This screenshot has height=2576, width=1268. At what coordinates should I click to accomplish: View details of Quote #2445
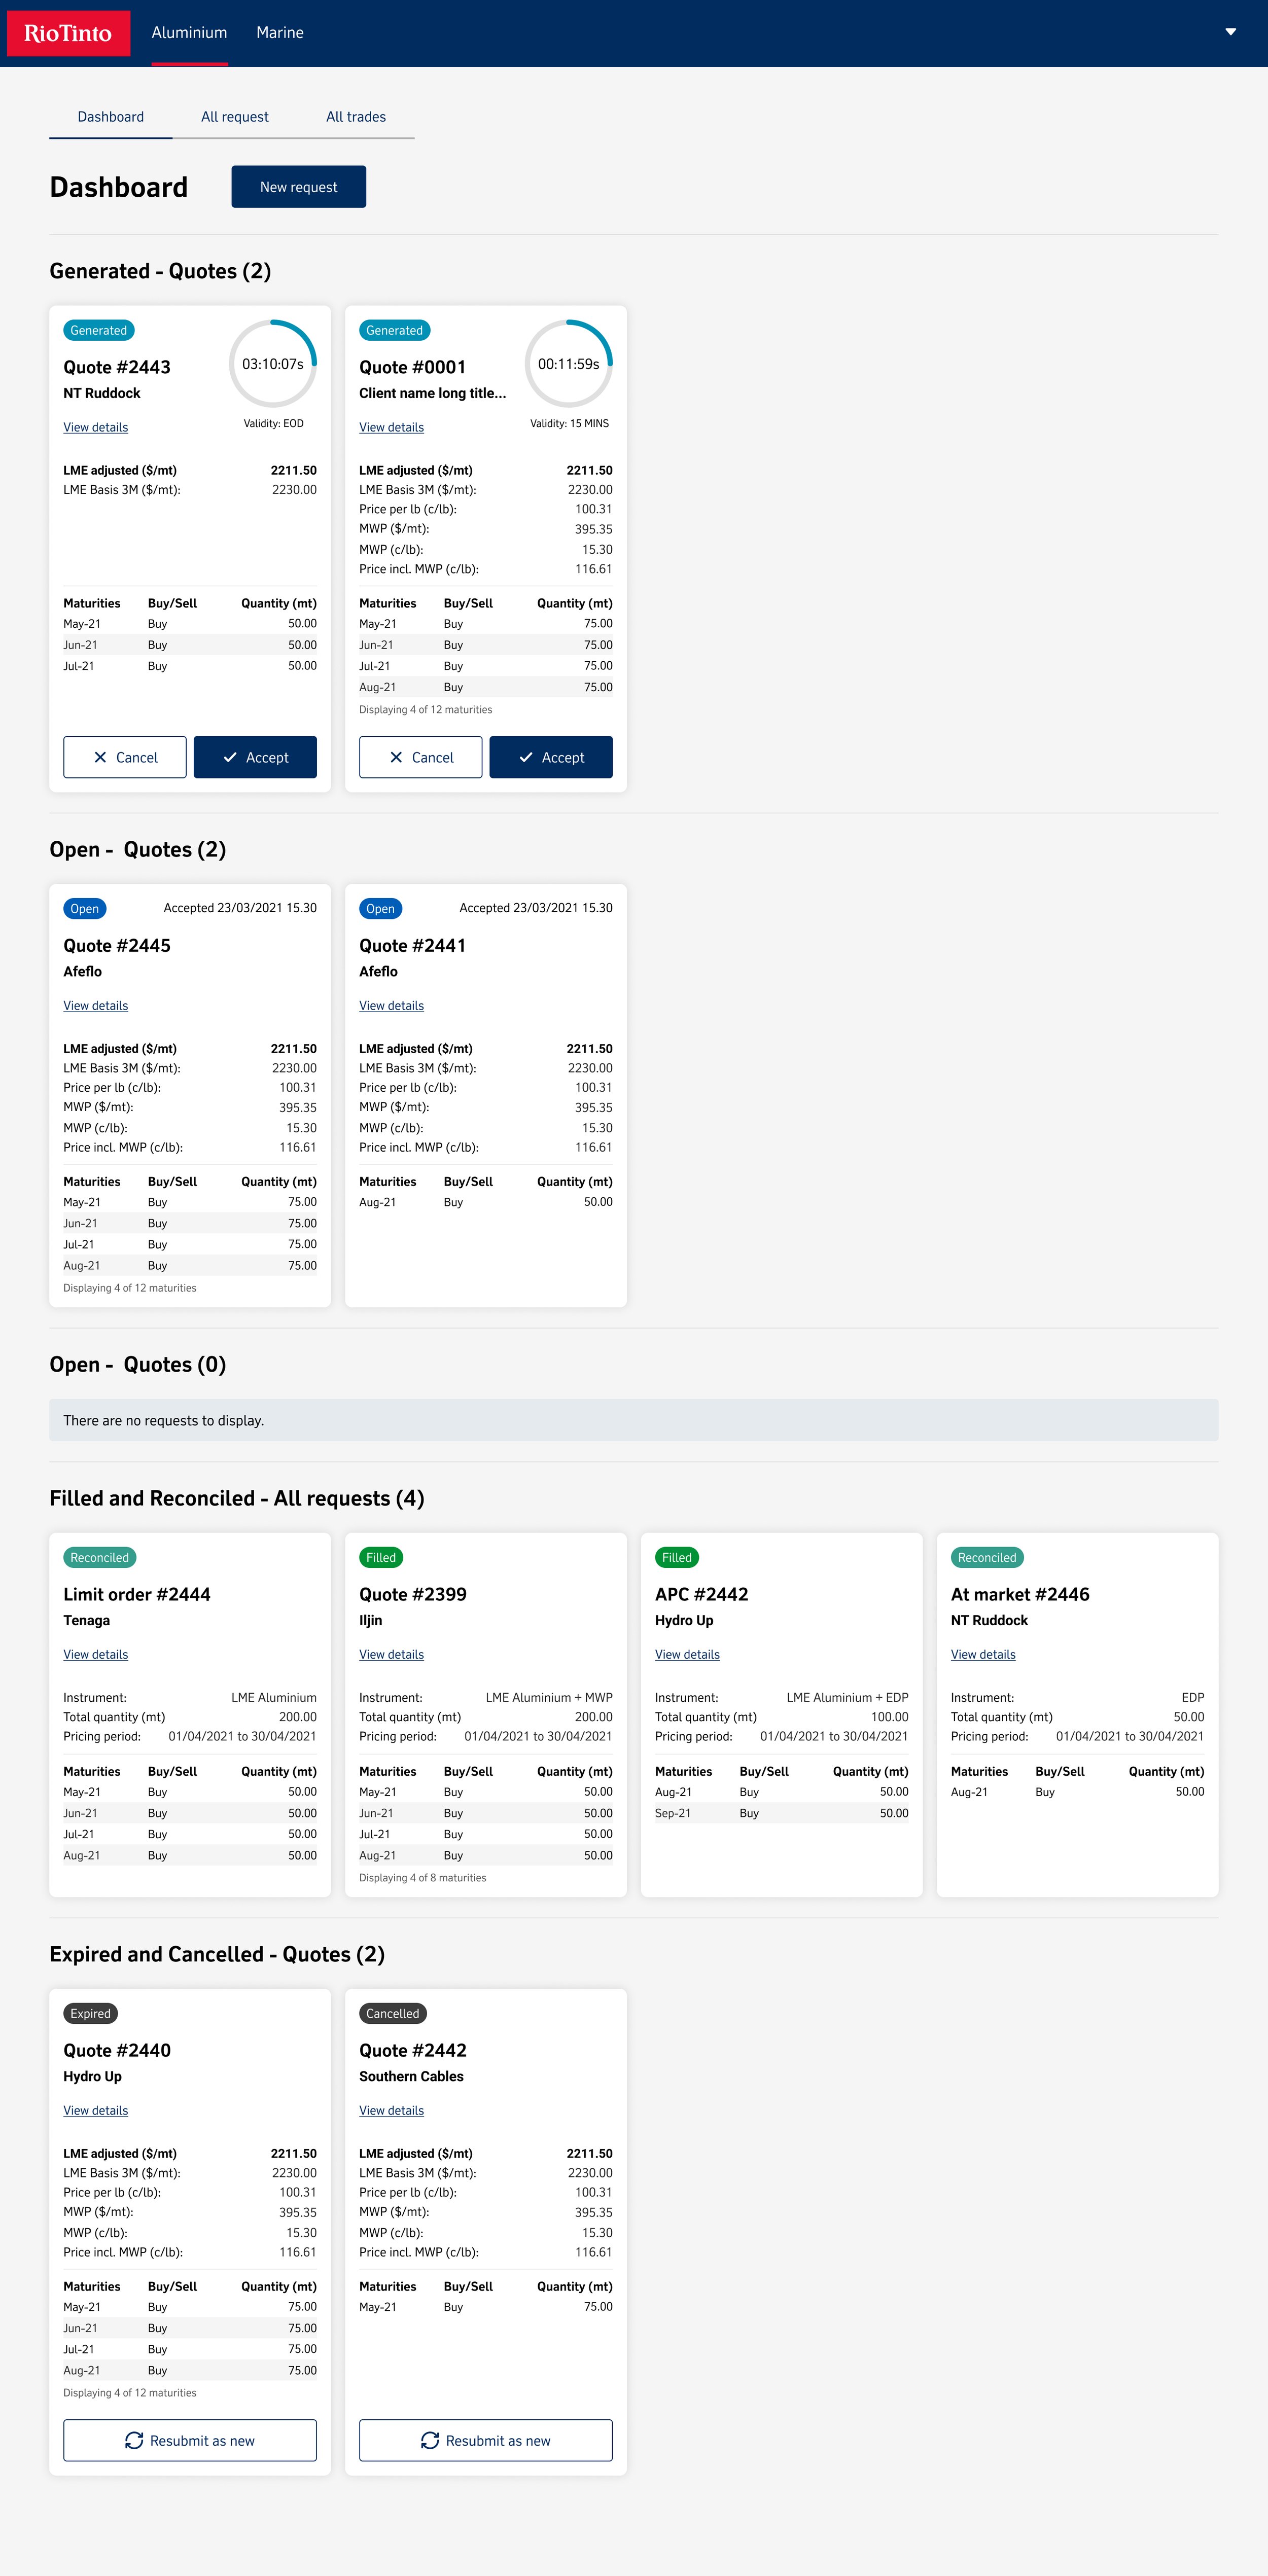click(96, 1006)
